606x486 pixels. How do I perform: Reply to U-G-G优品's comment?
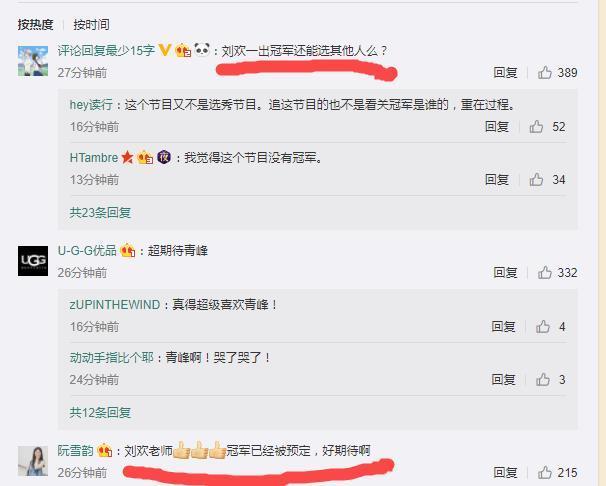click(x=505, y=272)
